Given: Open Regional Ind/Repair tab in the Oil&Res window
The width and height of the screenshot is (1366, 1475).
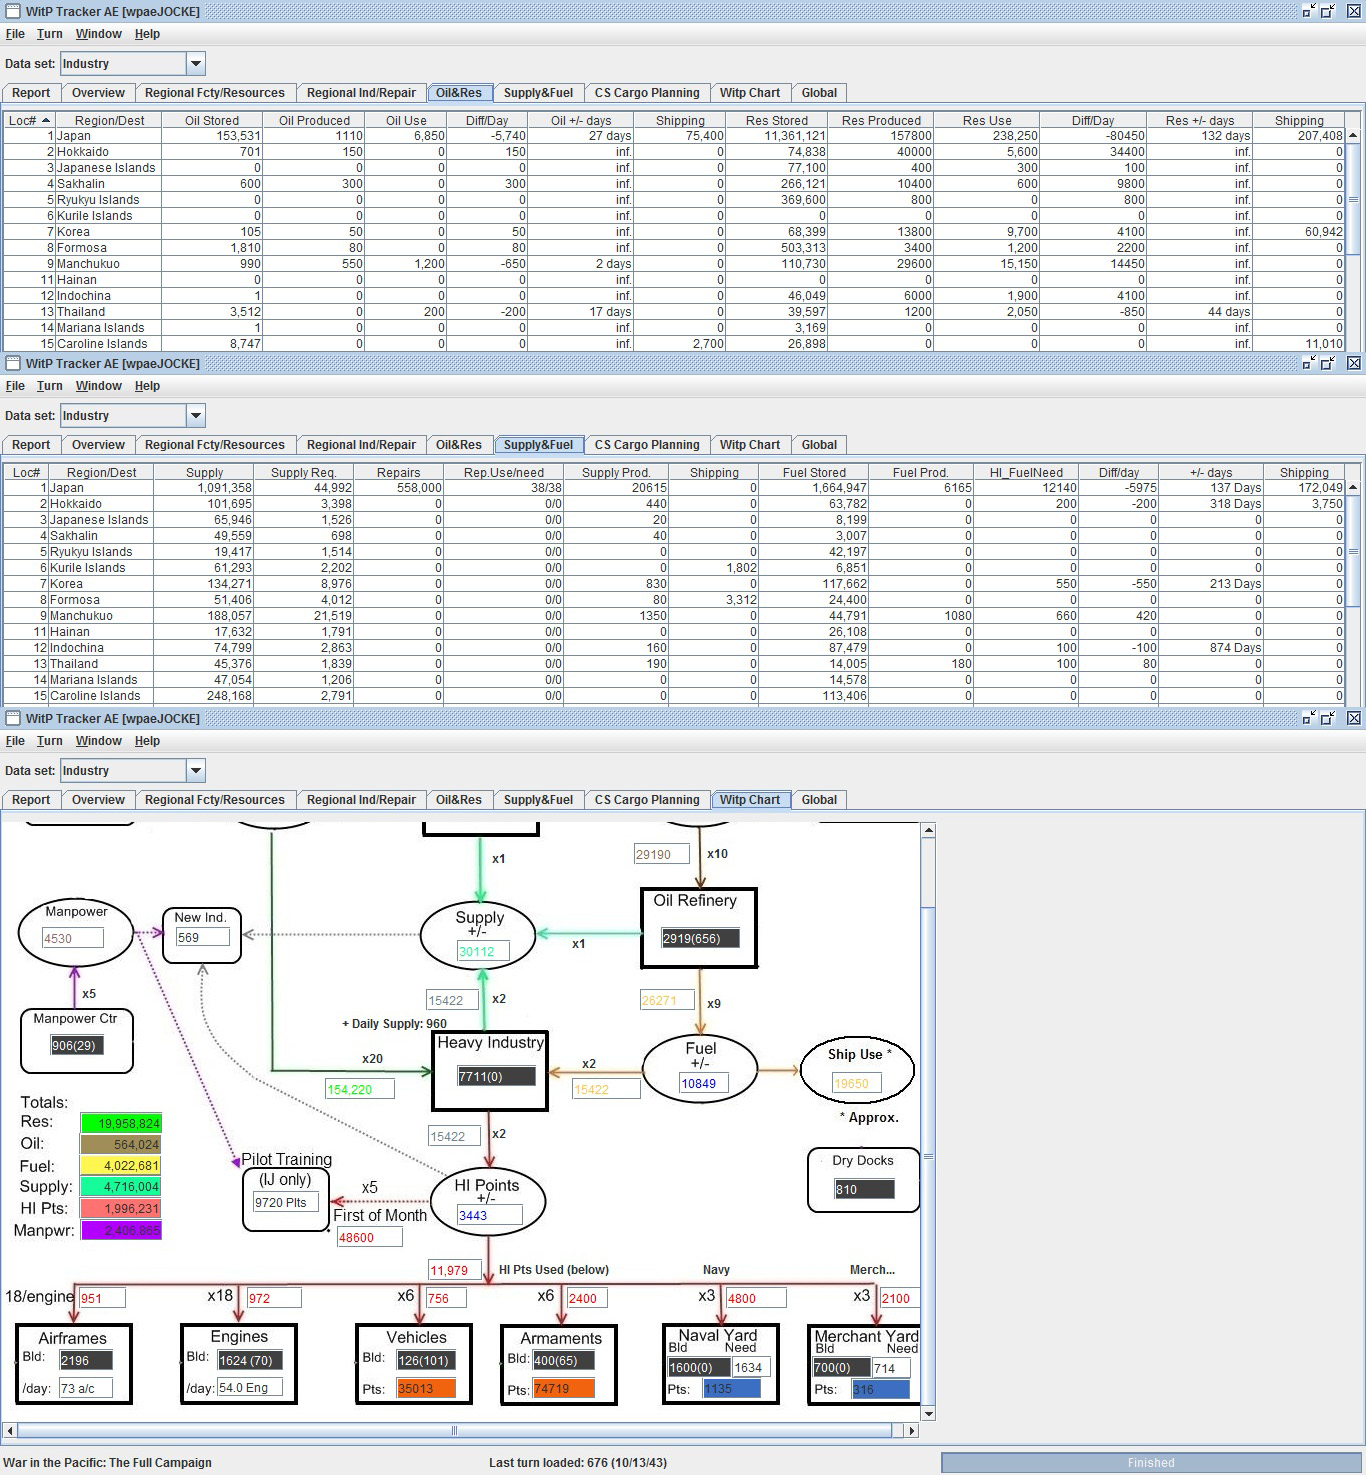Looking at the screenshot, I should point(361,93).
